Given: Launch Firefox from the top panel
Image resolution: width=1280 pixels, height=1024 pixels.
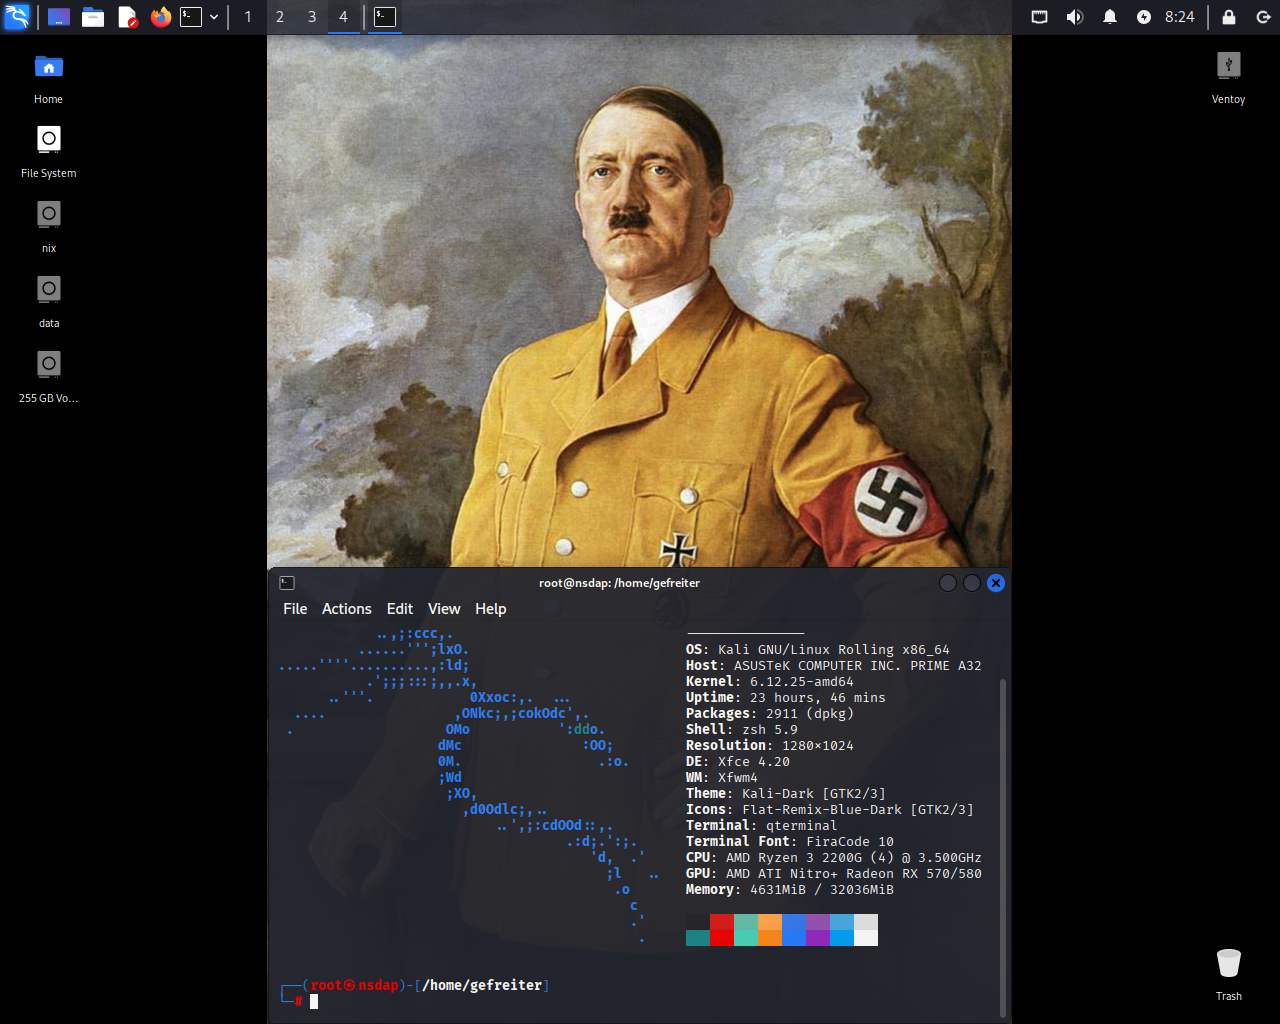Looking at the screenshot, I should pyautogui.click(x=161, y=17).
